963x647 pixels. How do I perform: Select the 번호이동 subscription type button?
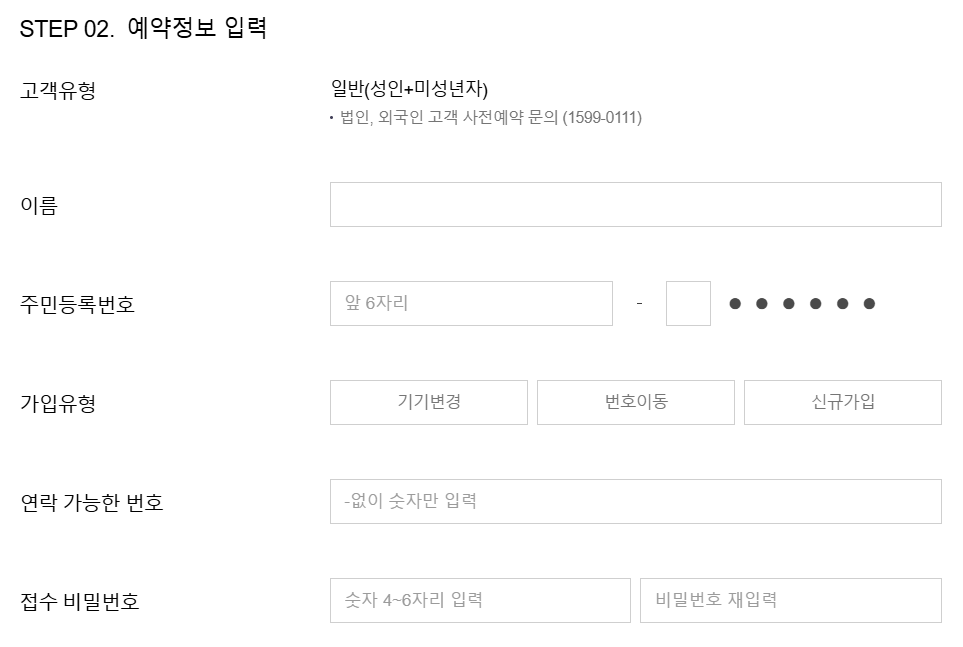coord(637,403)
